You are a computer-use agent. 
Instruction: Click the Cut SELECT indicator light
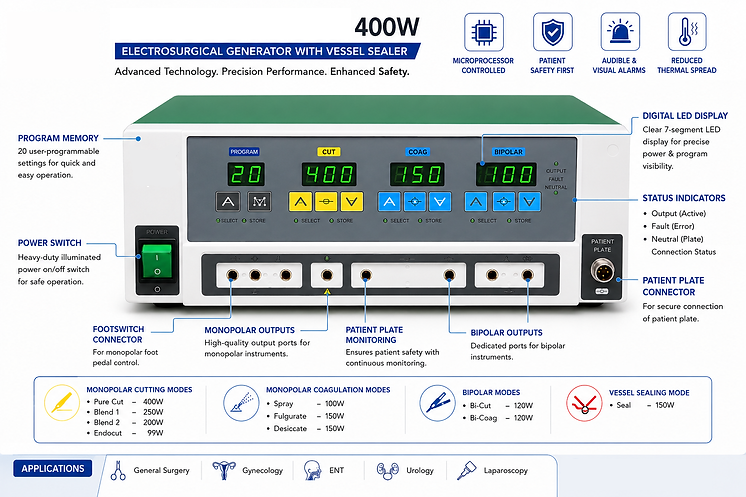tap(296, 221)
